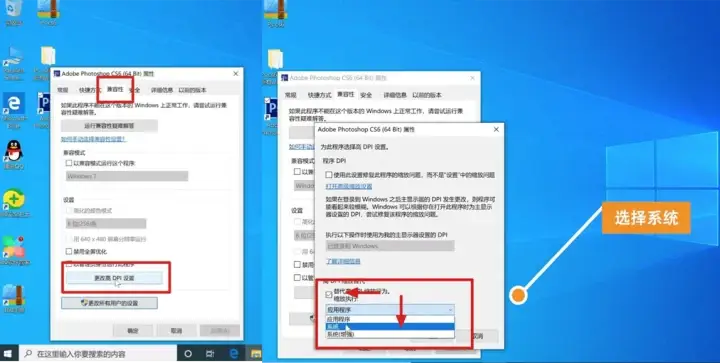Switch to 常规 tab in left properties window

click(x=63, y=90)
